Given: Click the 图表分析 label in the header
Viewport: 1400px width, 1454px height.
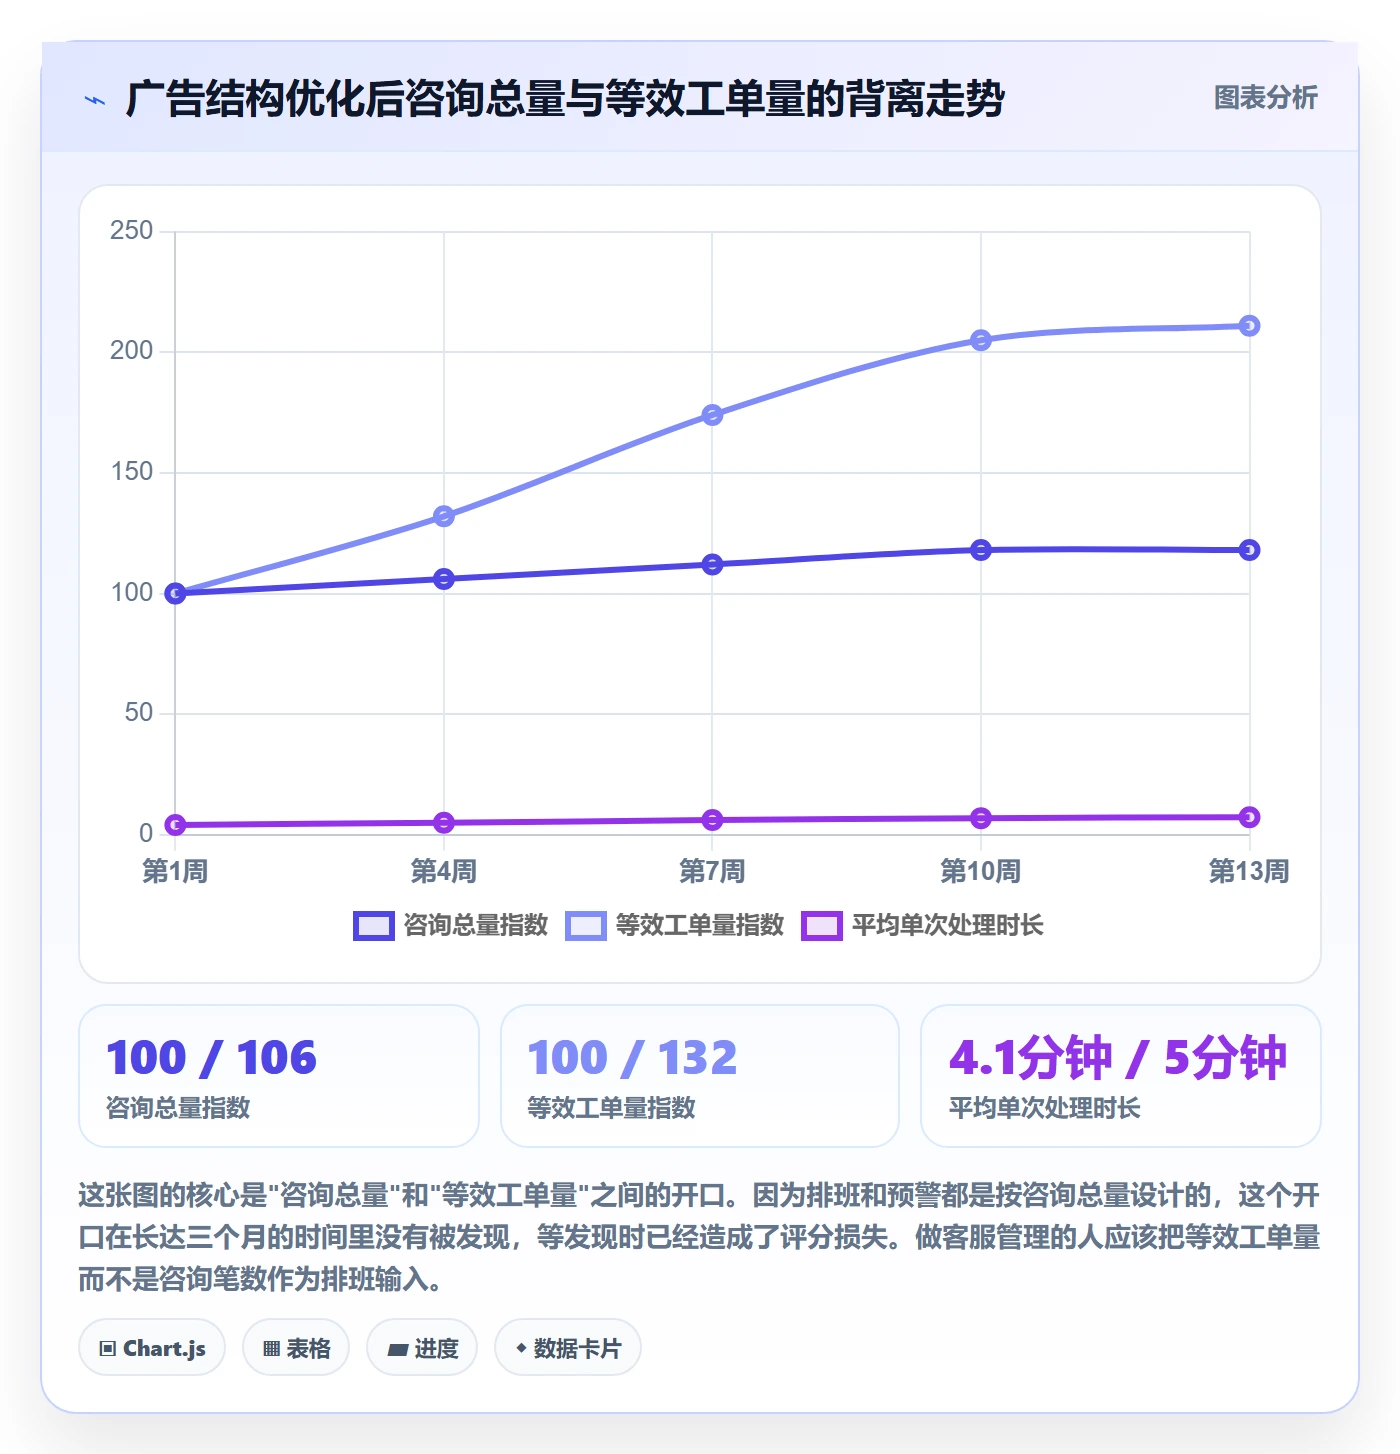Looking at the screenshot, I should pyautogui.click(x=1265, y=98).
